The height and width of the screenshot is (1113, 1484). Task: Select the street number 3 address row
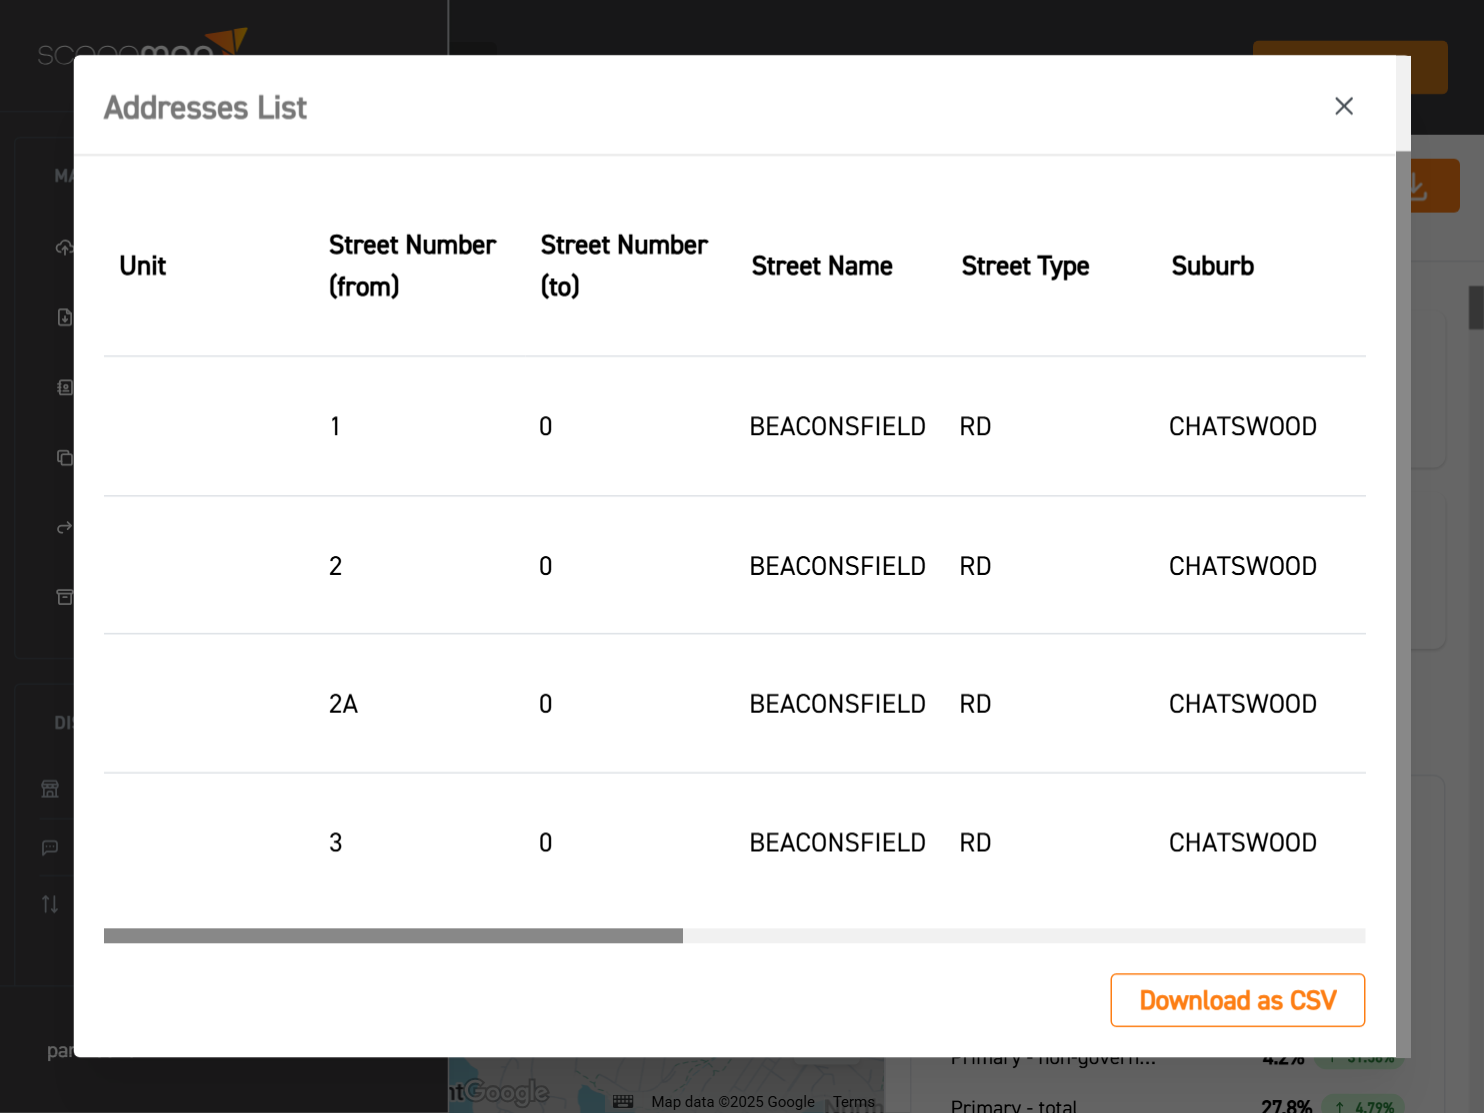734,843
